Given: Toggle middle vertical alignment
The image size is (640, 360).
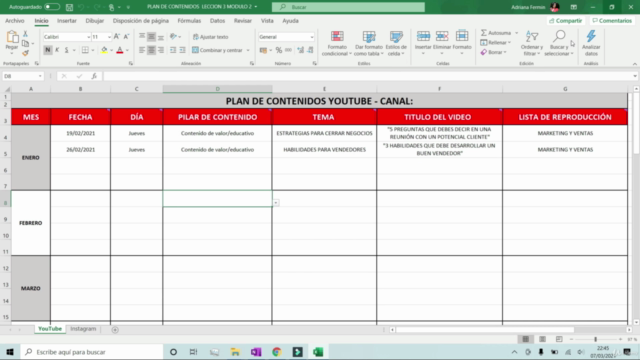Looking at the screenshot, I should point(151,37).
